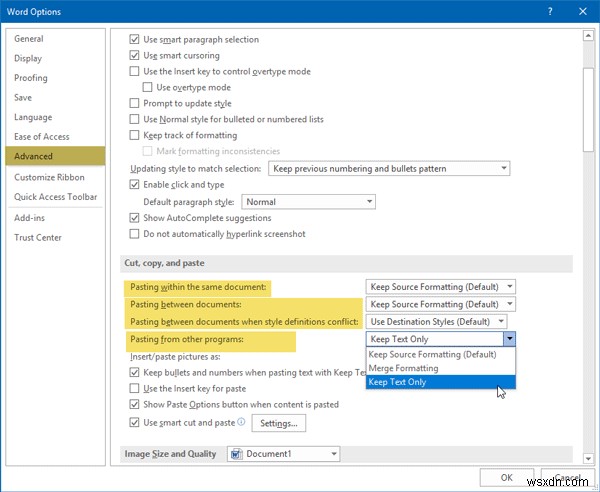The height and width of the screenshot is (492, 600).
Task: Toggle Keep bullets and numbers when pasting
Action: (x=134, y=372)
